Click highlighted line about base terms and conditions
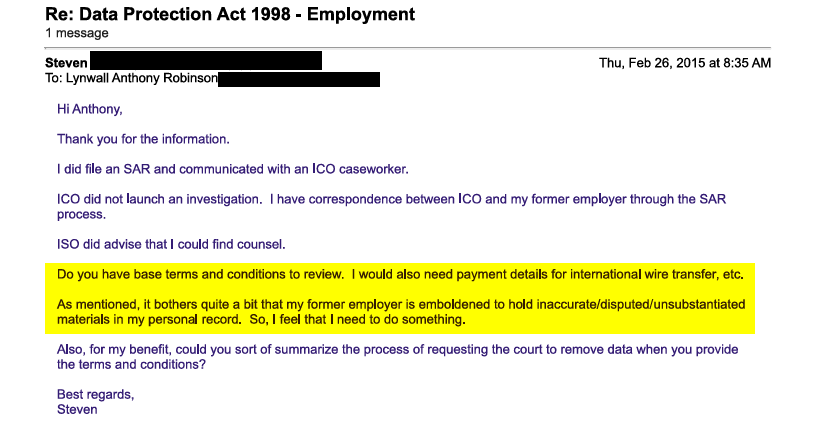 point(400,274)
